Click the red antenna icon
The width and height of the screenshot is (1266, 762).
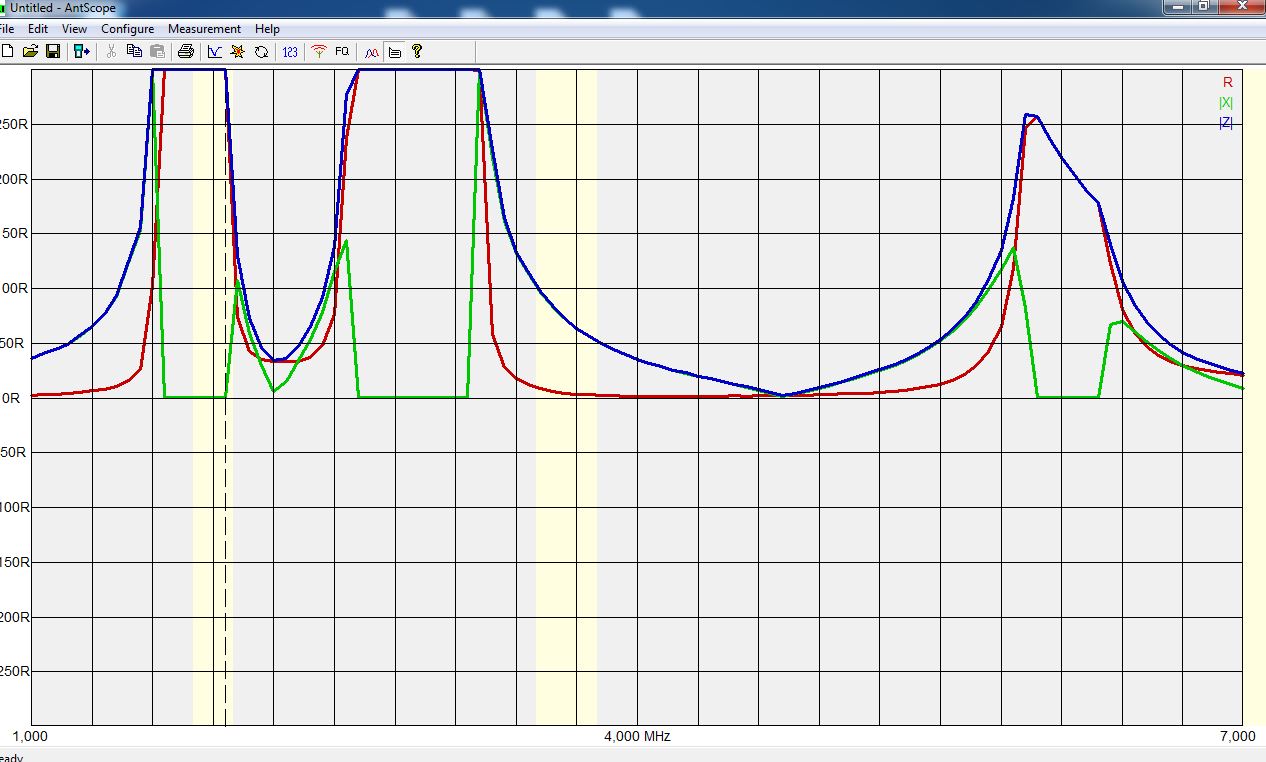[x=319, y=51]
